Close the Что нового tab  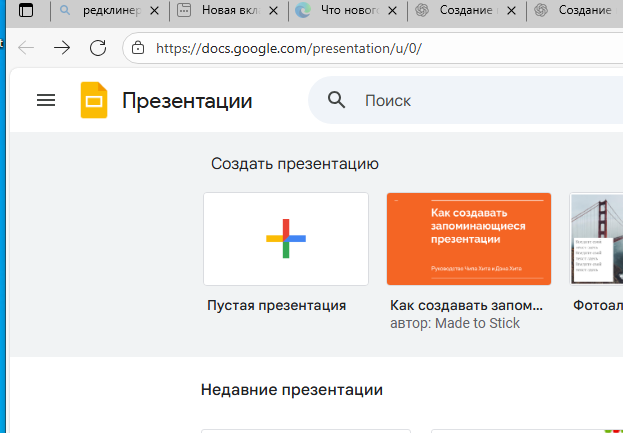[392, 11]
